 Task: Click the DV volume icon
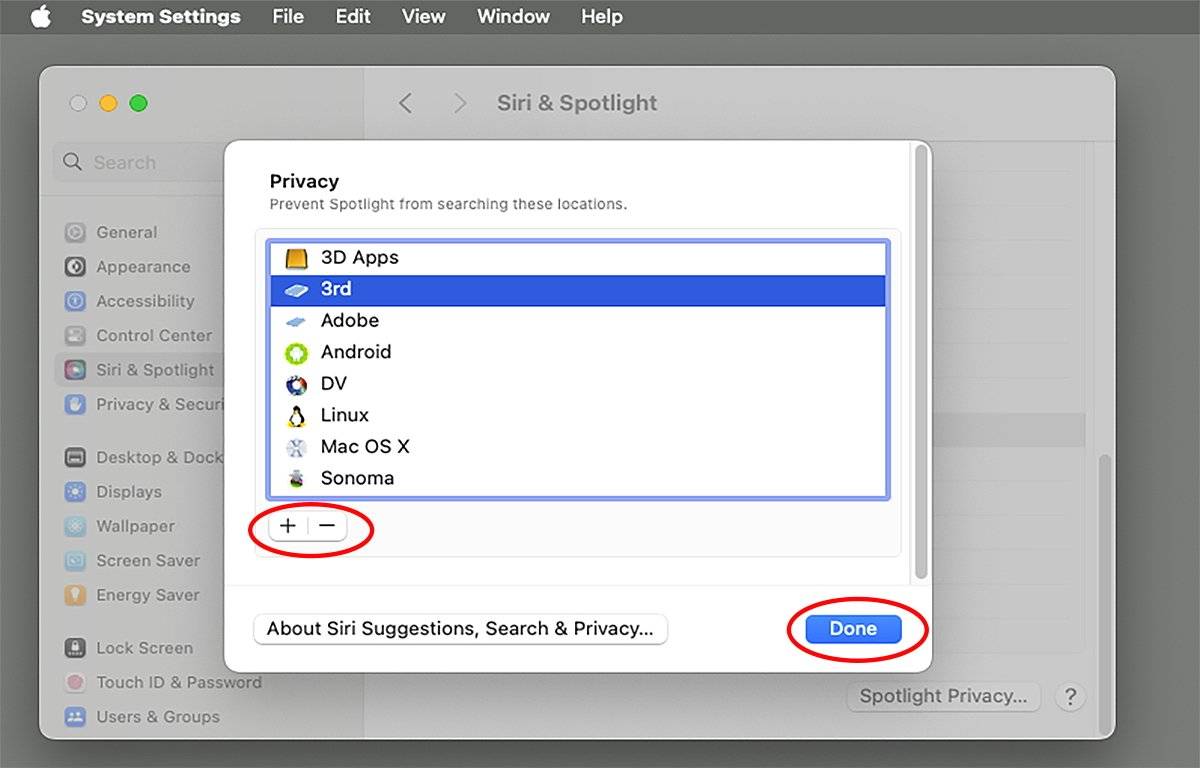296,384
